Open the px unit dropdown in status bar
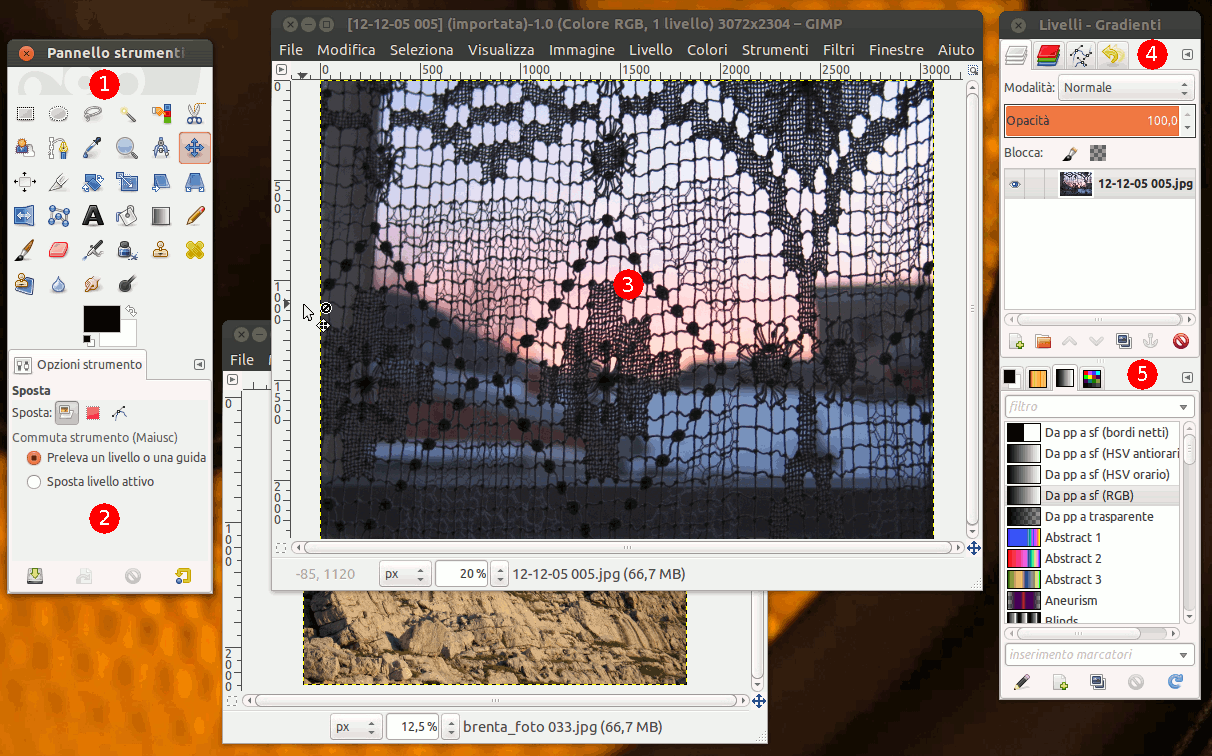This screenshot has height=756, width=1212. 405,574
